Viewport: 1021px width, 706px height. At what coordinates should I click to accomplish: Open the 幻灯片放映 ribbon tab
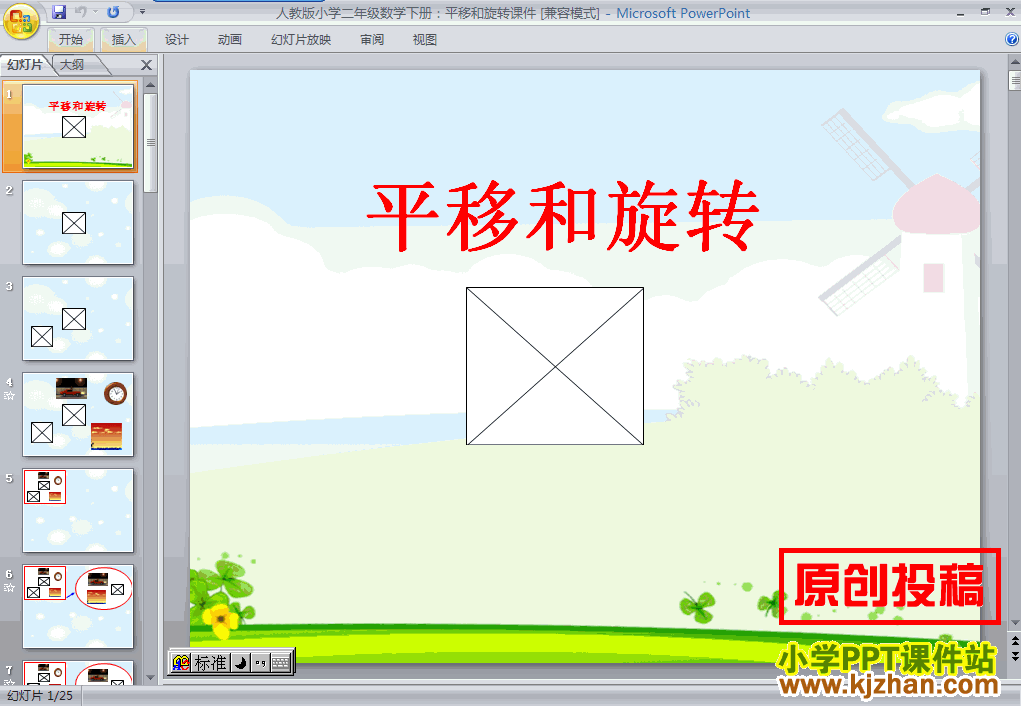pyautogui.click(x=301, y=40)
